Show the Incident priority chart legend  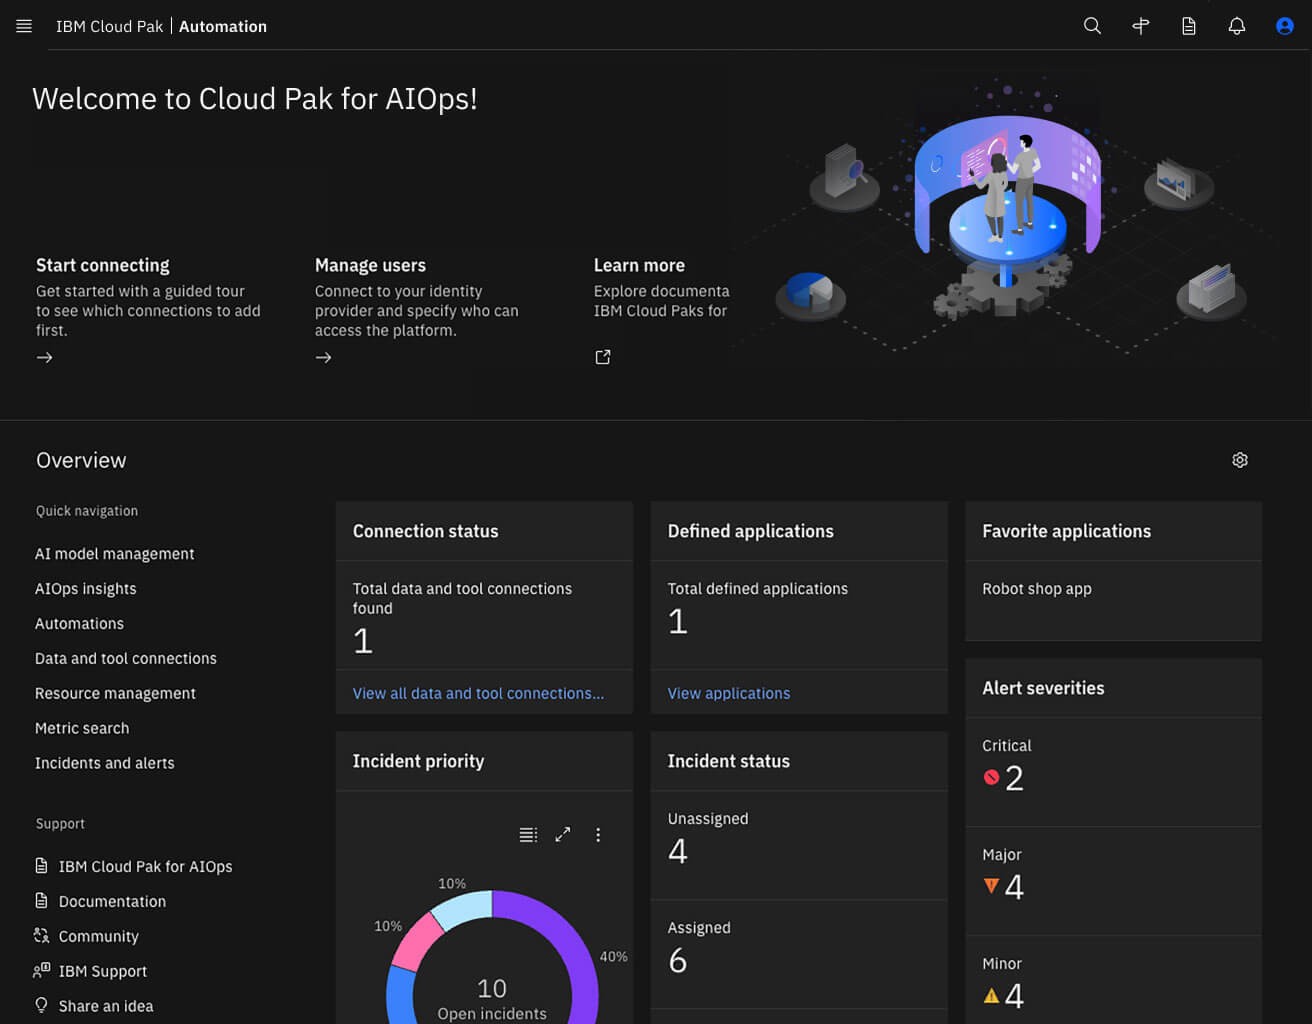pyautogui.click(x=528, y=834)
